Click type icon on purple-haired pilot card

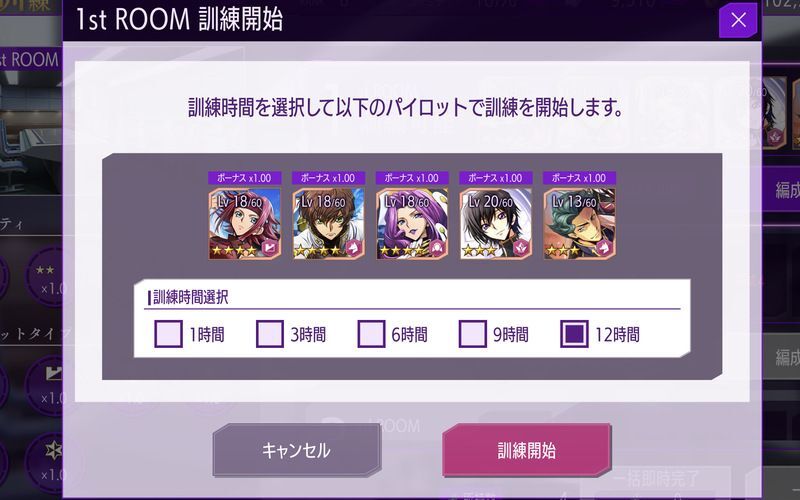(x=437, y=248)
